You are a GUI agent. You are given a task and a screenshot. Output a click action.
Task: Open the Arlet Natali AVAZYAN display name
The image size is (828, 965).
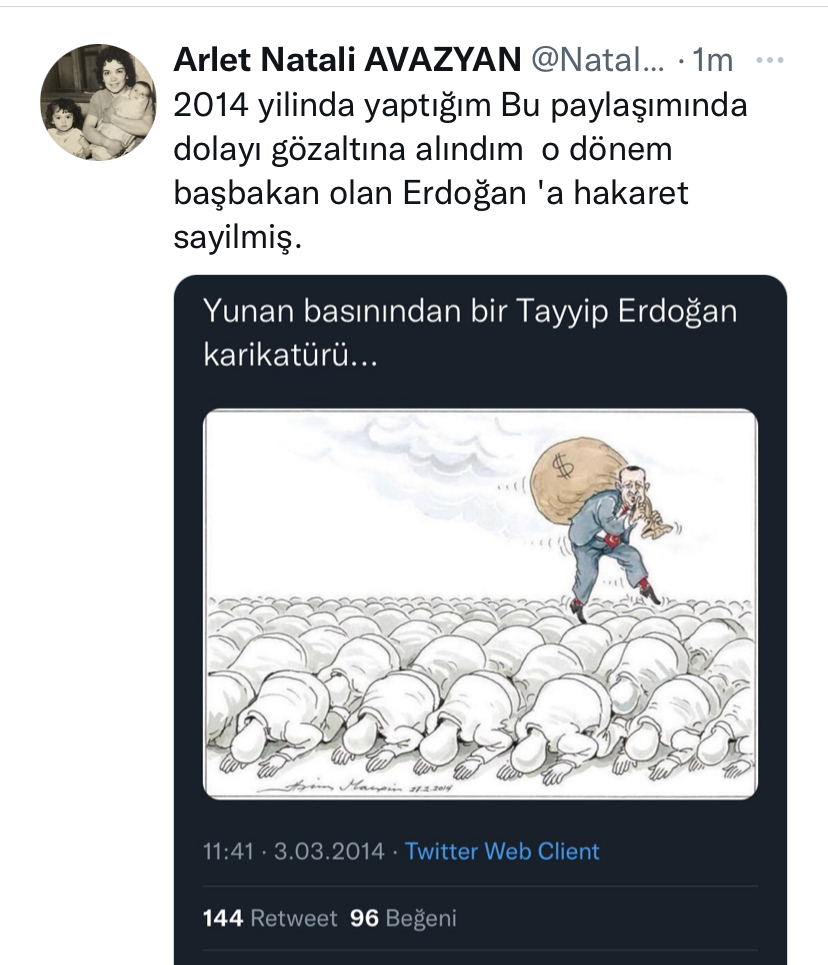347,60
